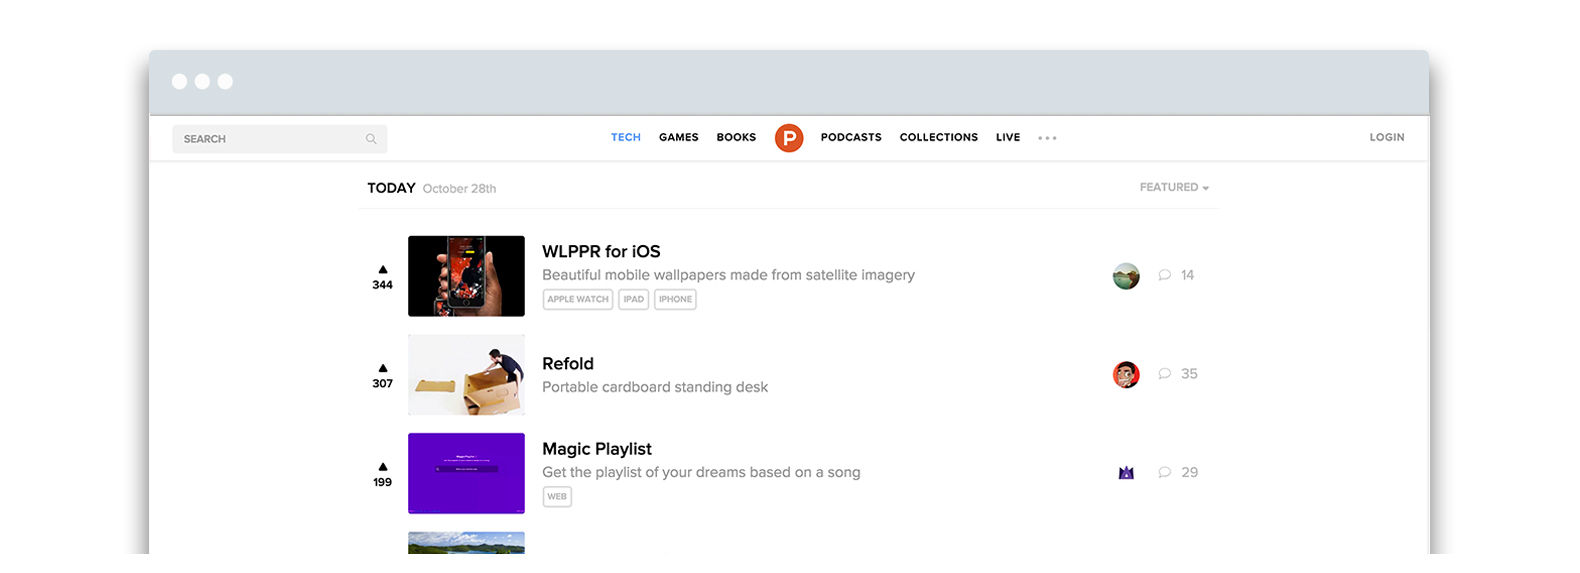Open WLPPR phone thumbnail
Viewport: 1580px width, 573px height.
point(466,276)
